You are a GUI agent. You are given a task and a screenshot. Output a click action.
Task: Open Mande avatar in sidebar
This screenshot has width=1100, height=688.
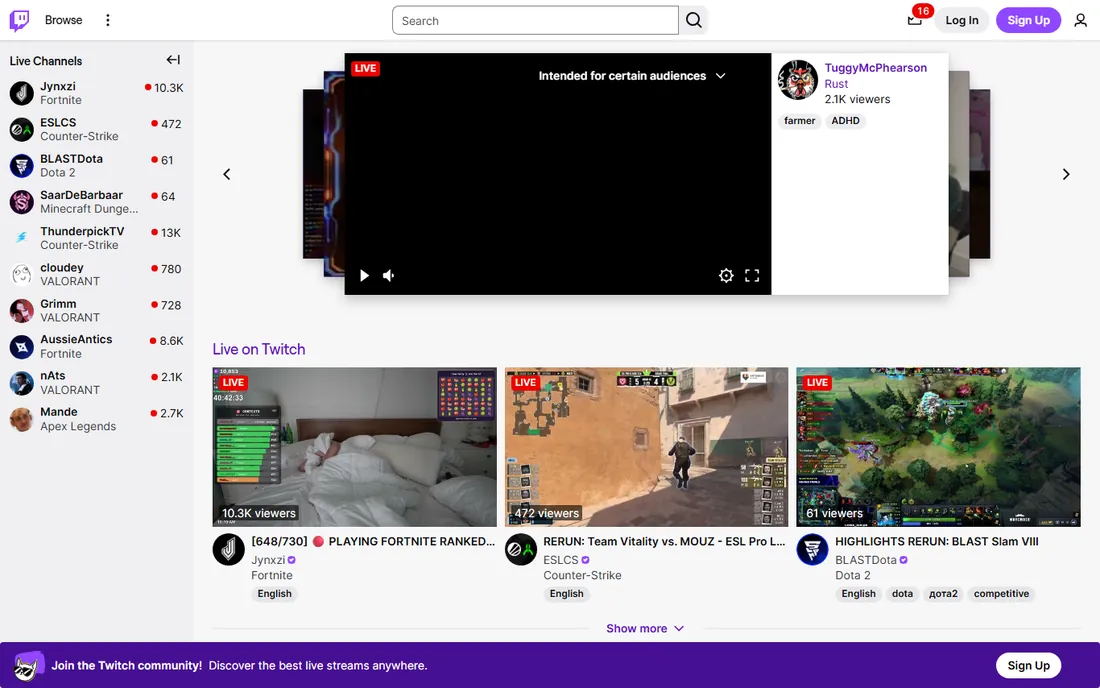pos(22,419)
